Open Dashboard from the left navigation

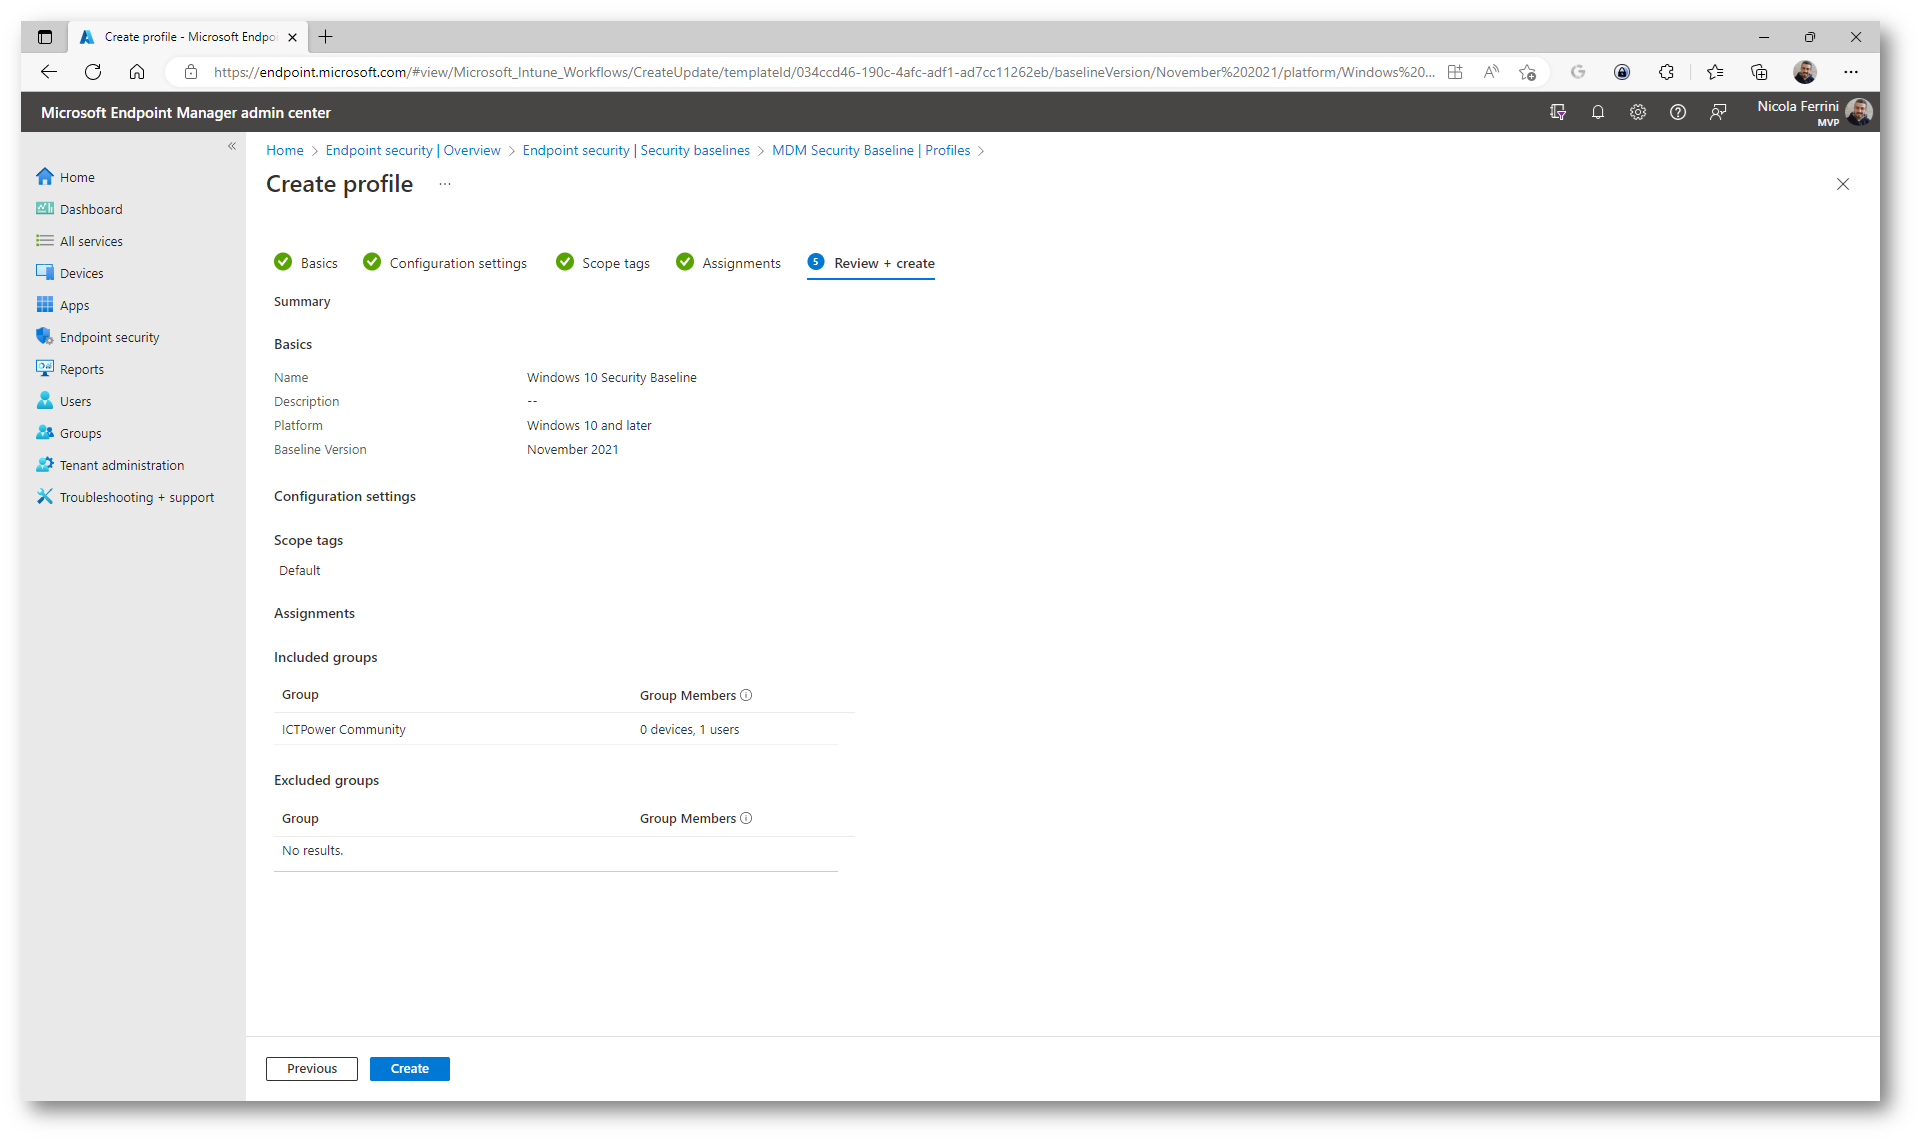pos(91,209)
